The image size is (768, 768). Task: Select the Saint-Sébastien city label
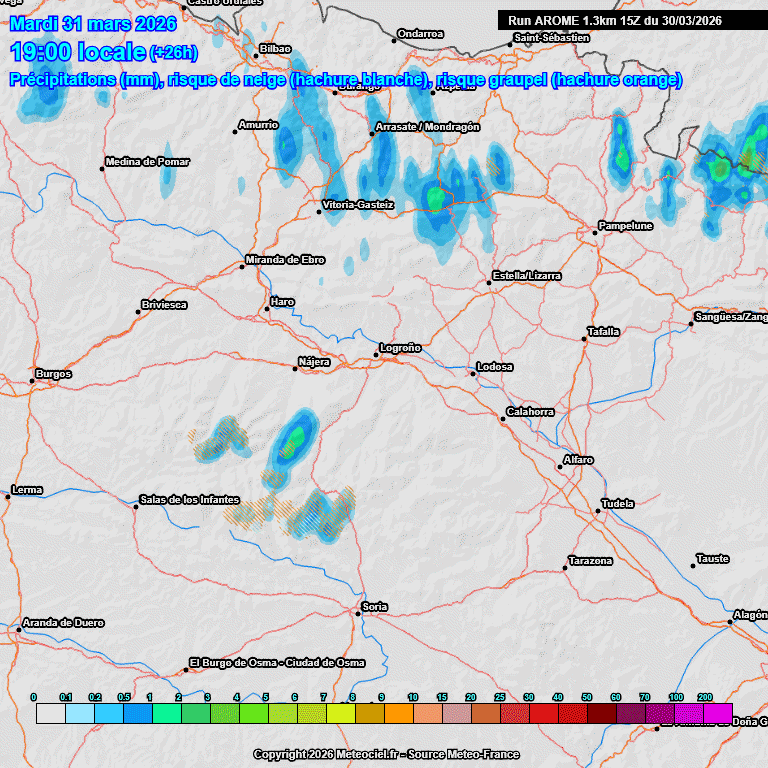coord(552,38)
